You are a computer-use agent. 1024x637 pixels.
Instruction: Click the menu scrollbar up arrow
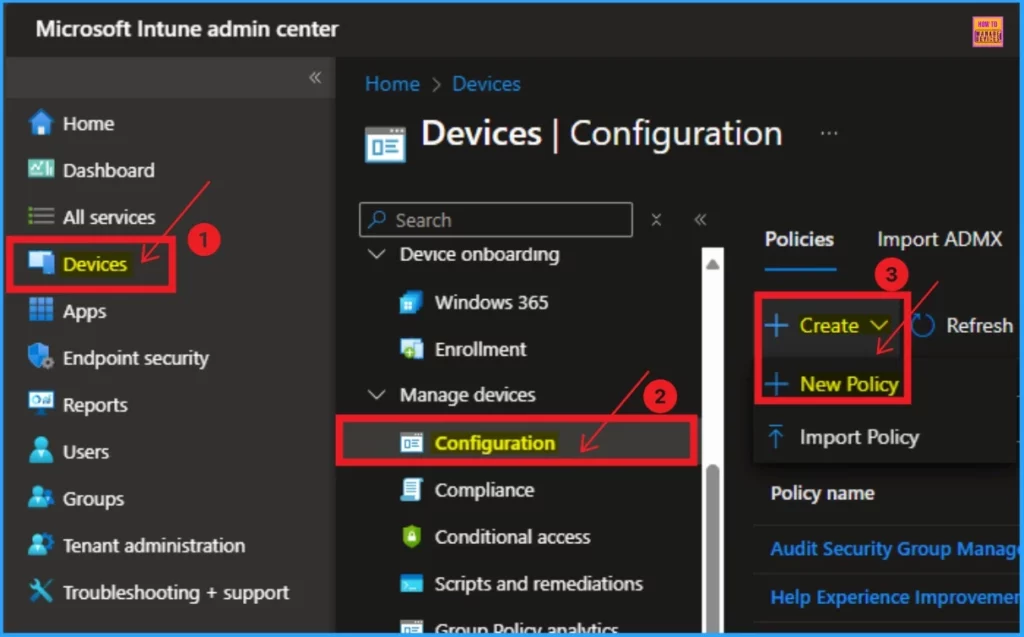[x=712, y=265]
